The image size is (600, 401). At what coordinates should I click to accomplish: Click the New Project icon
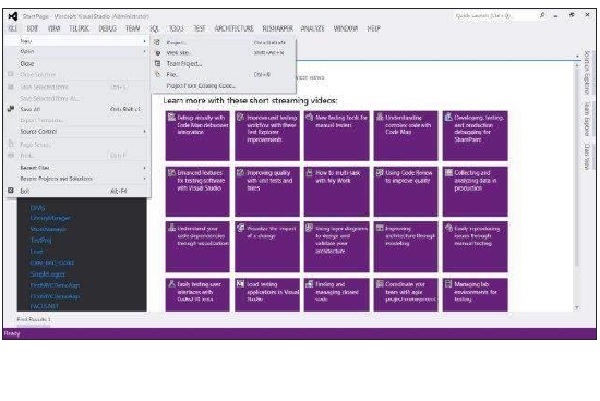point(157,42)
